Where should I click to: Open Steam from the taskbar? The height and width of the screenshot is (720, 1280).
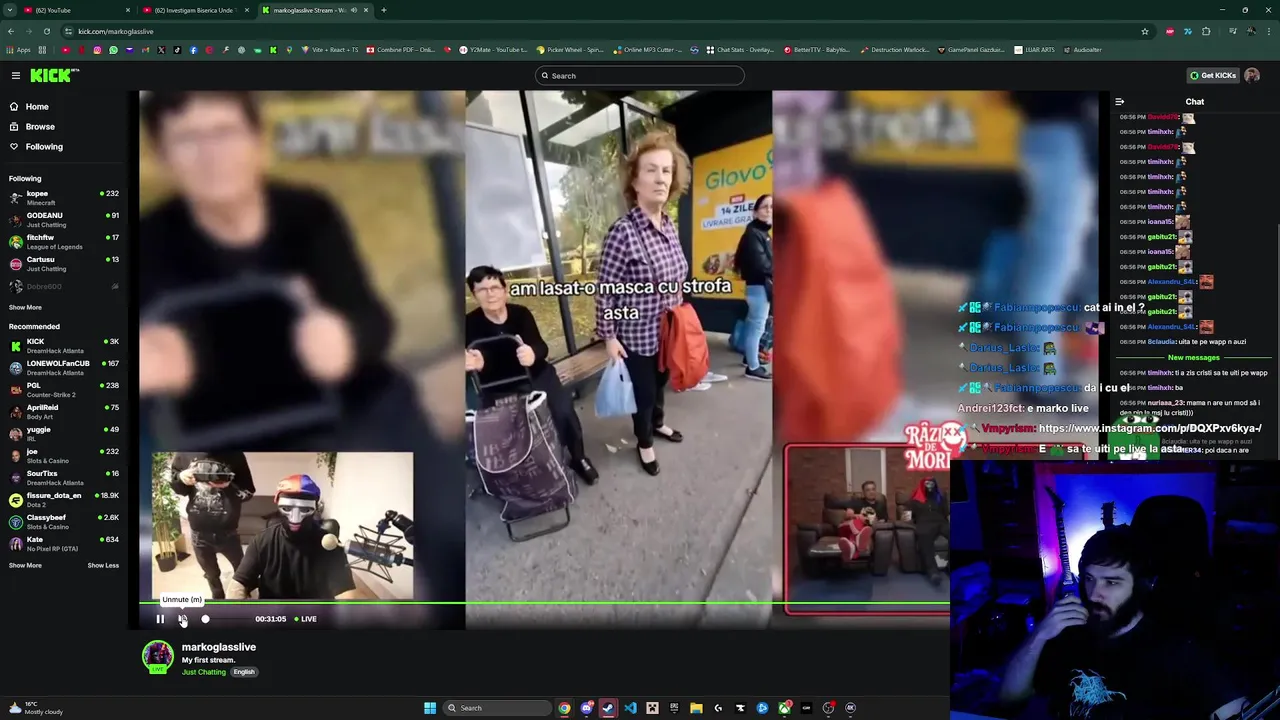(x=608, y=708)
